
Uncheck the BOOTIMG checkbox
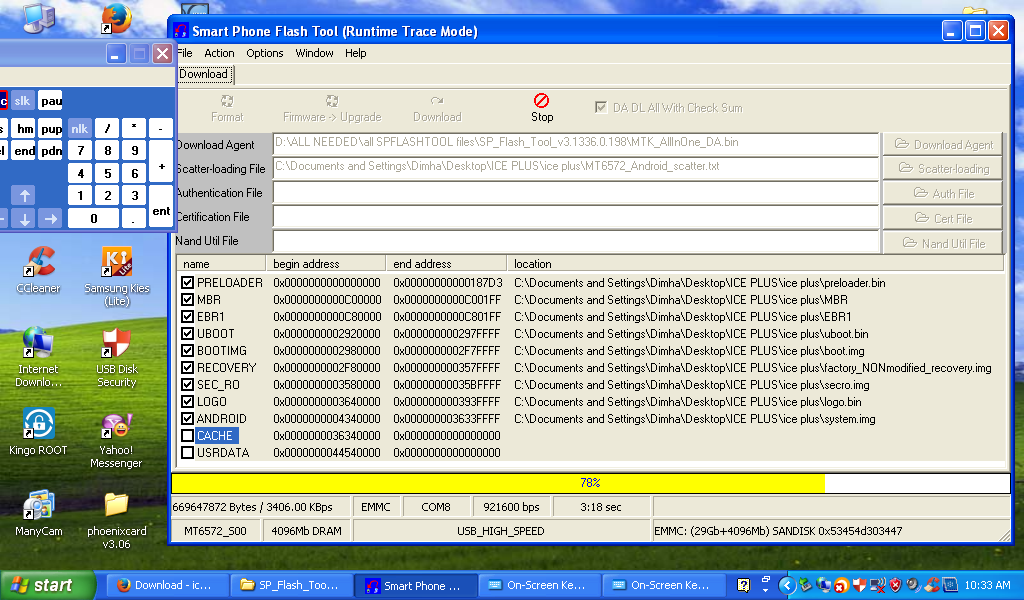pyautogui.click(x=187, y=351)
